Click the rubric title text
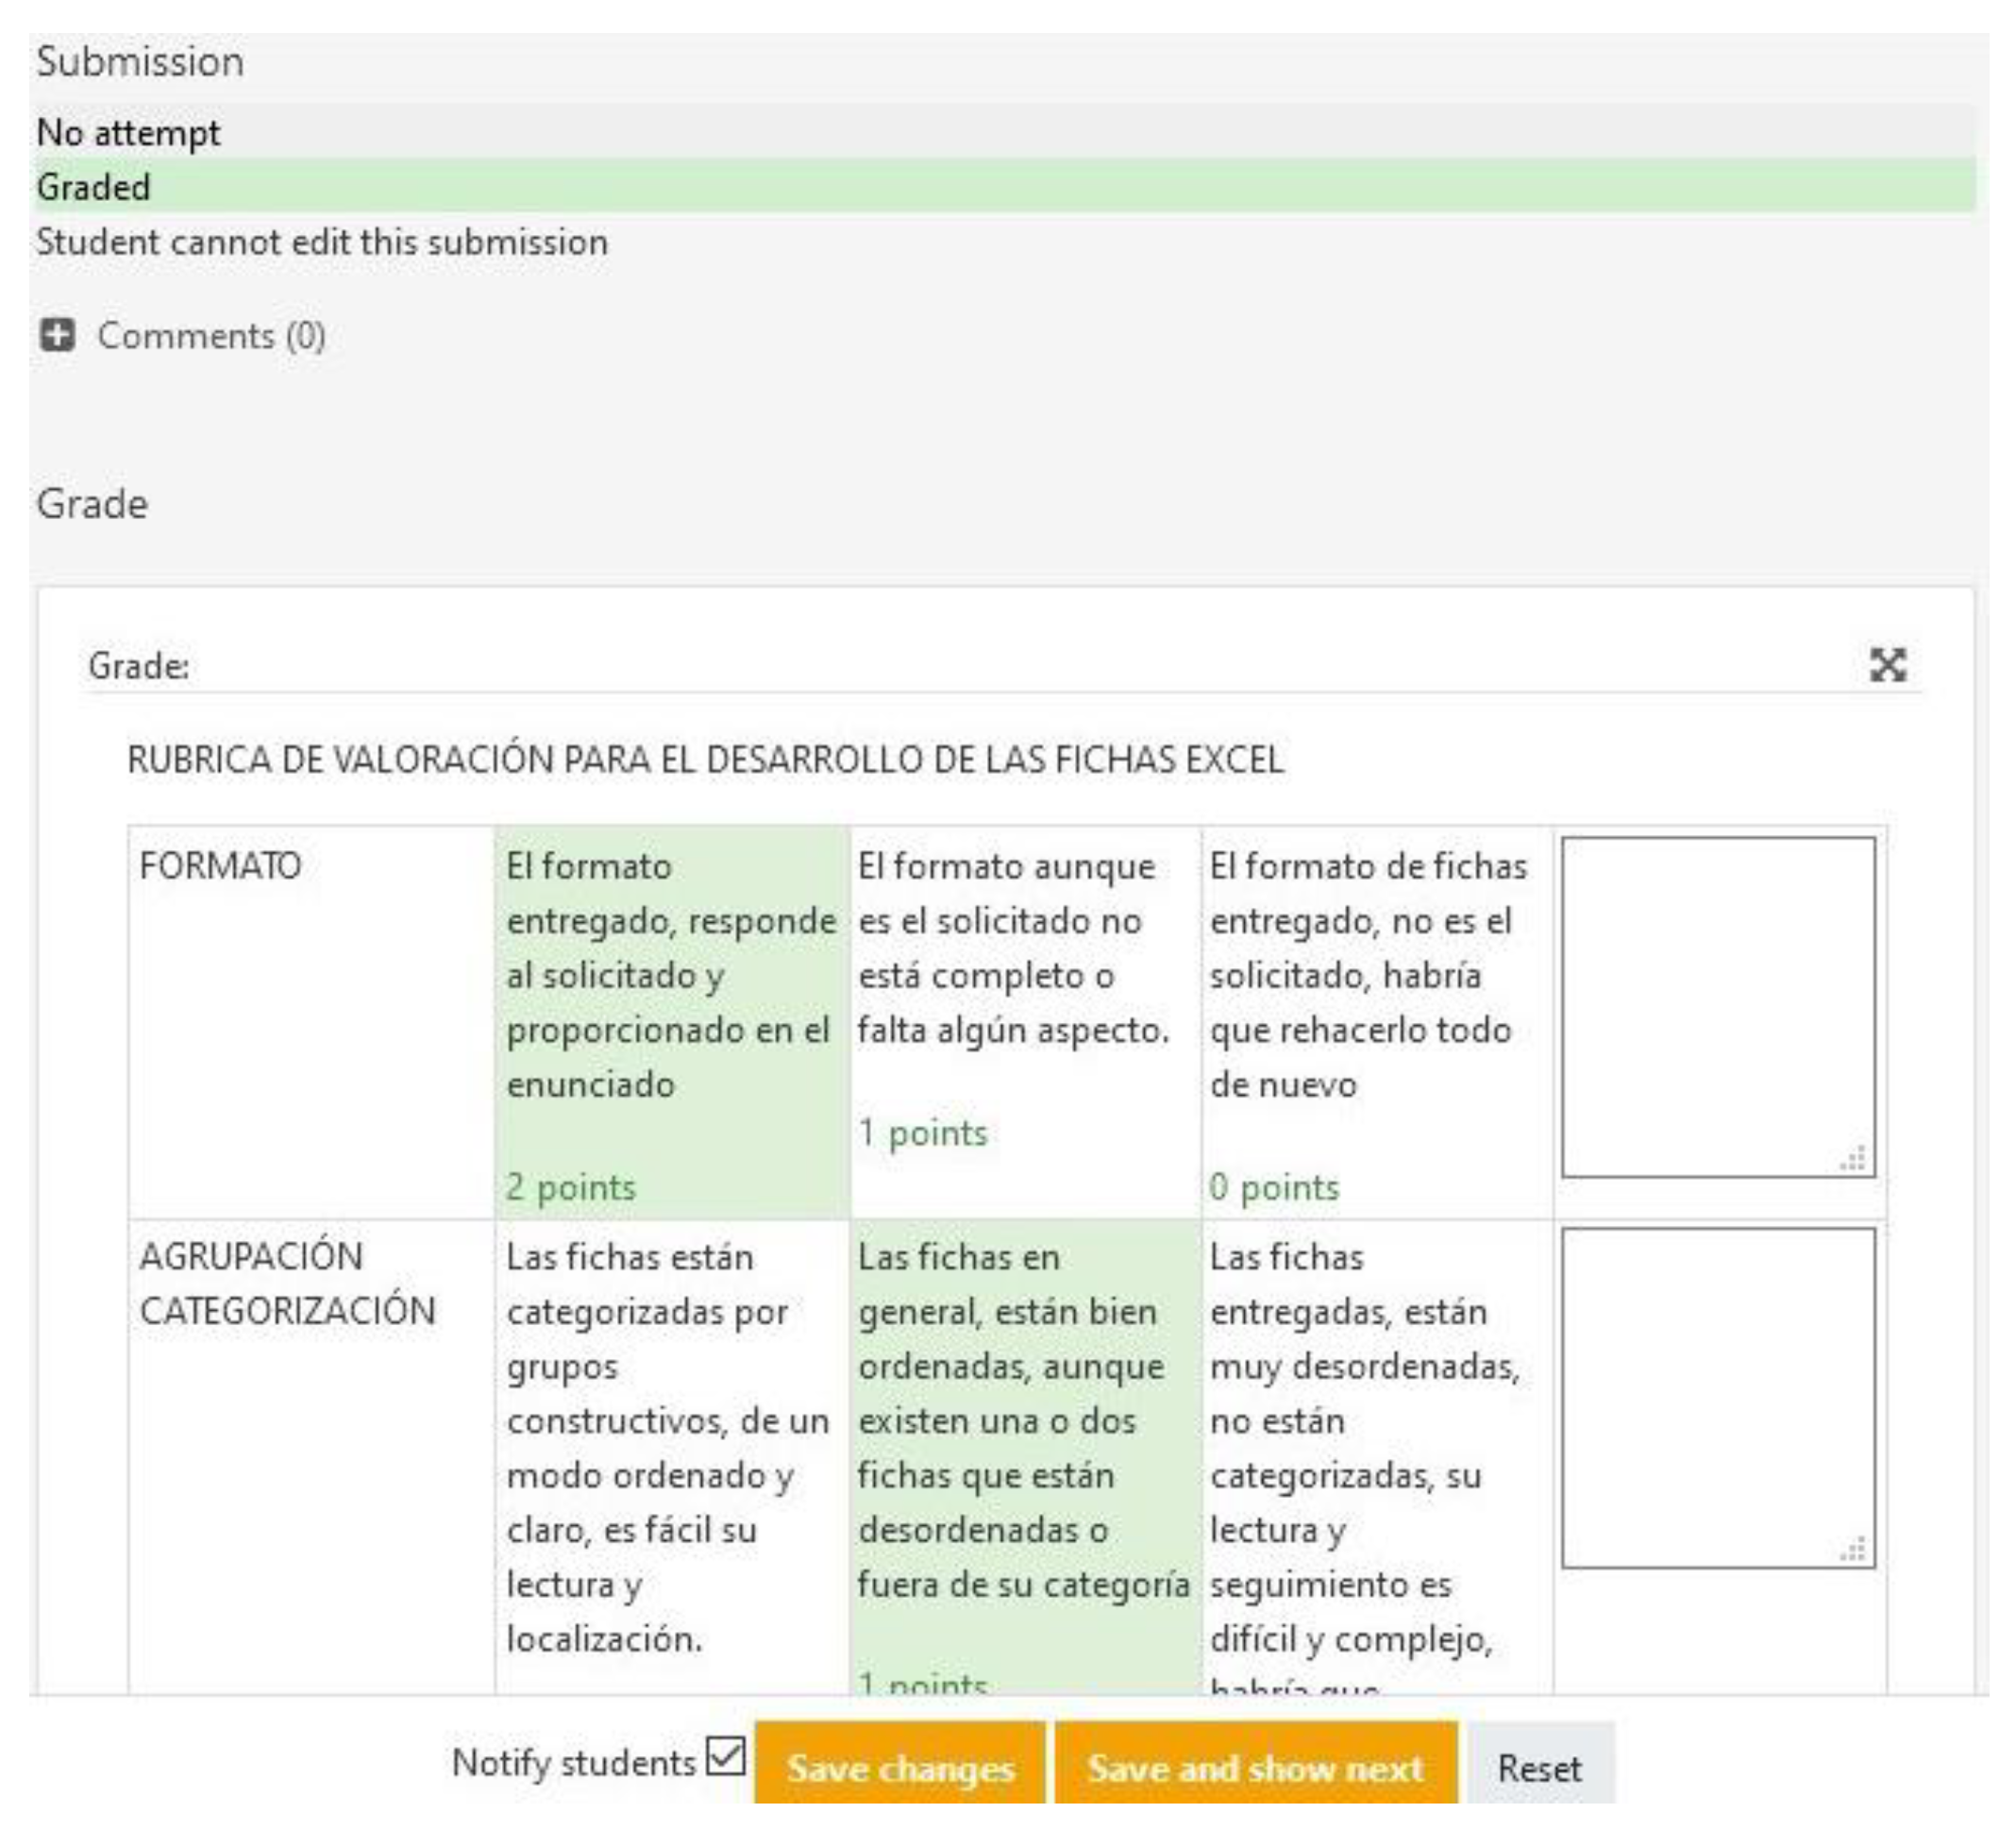 pos(705,760)
